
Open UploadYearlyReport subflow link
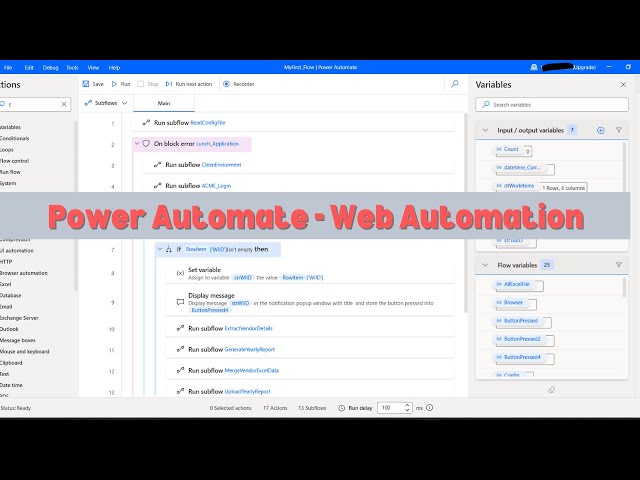[x=248, y=391]
